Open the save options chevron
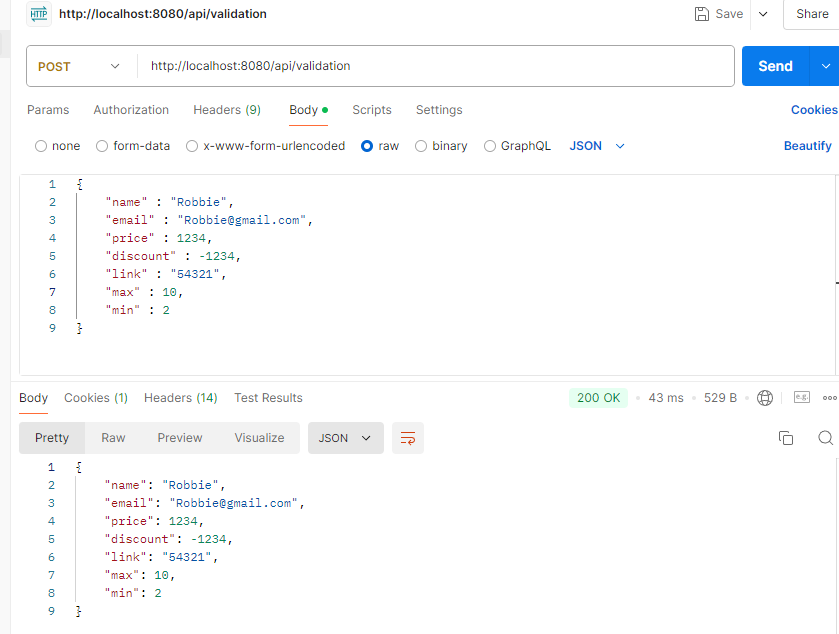The image size is (839, 634). (x=764, y=14)
